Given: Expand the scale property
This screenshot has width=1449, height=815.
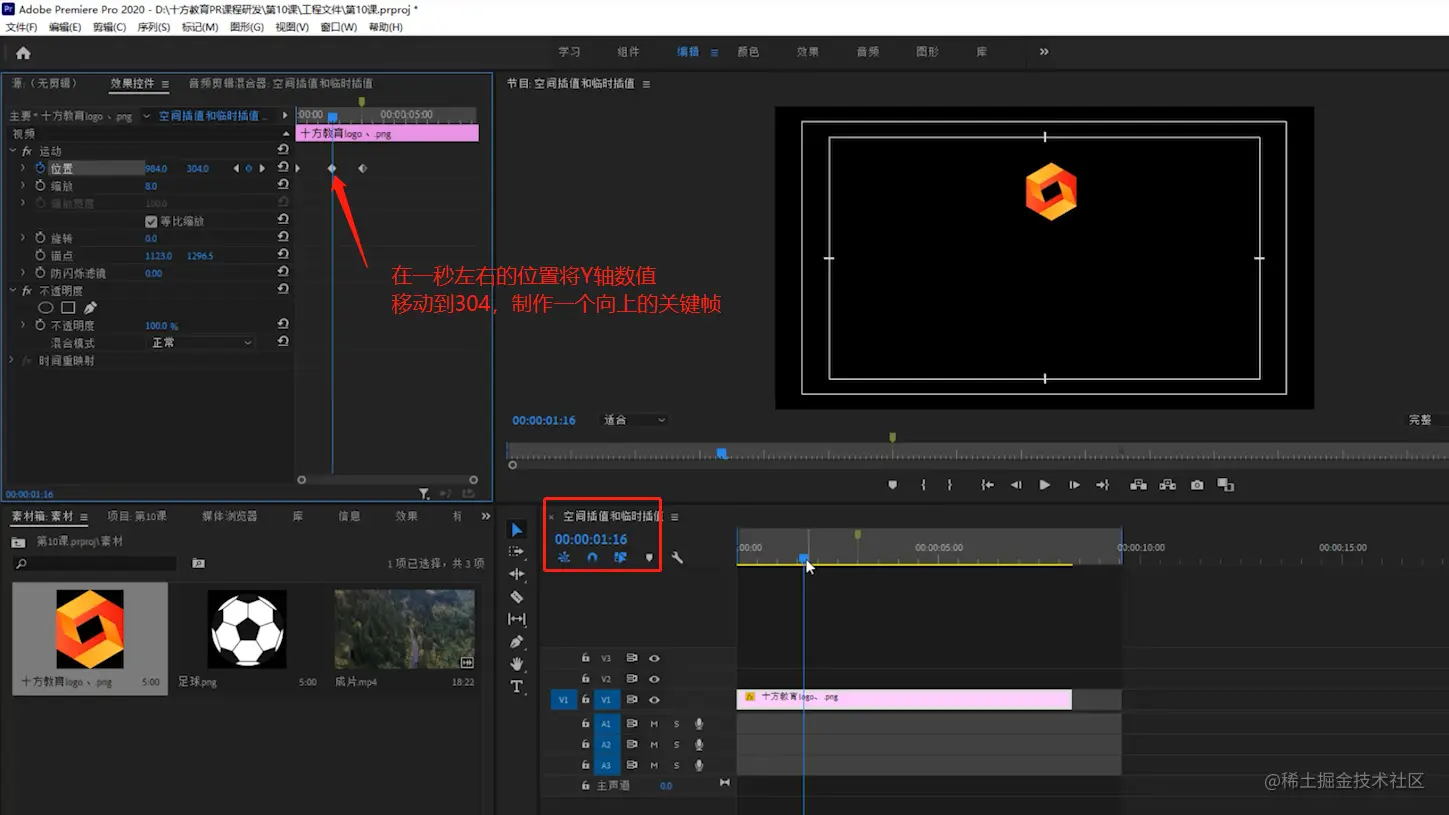Looking at the screenshot, I should pos(23,186).
